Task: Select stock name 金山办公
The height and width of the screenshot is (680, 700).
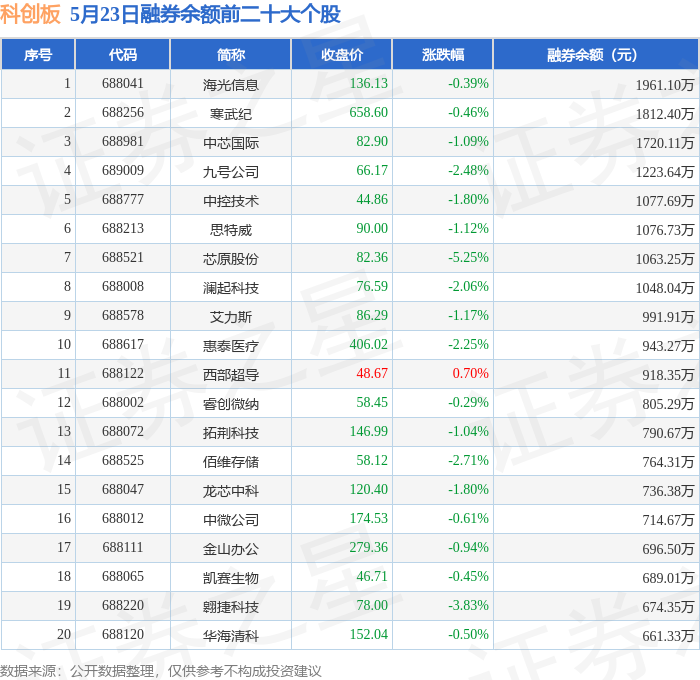Action: (231, 549)
